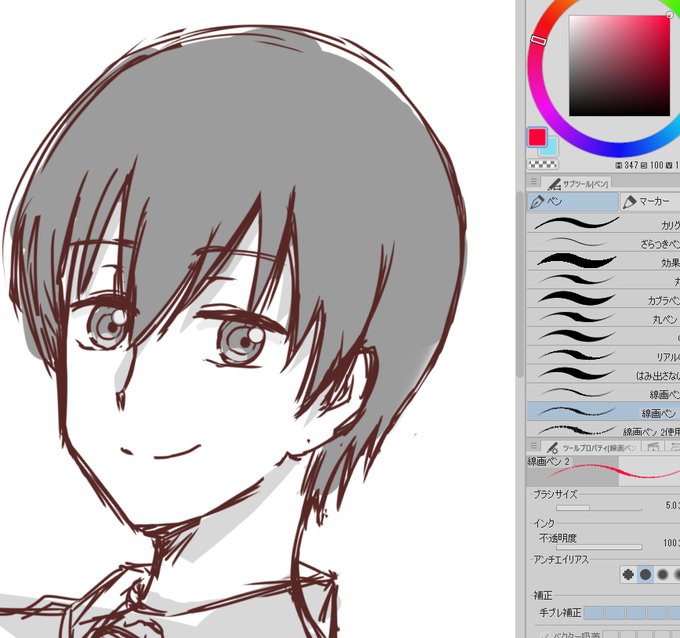Click the pen nib icon on ペン tab

click(x=537, y=202)
